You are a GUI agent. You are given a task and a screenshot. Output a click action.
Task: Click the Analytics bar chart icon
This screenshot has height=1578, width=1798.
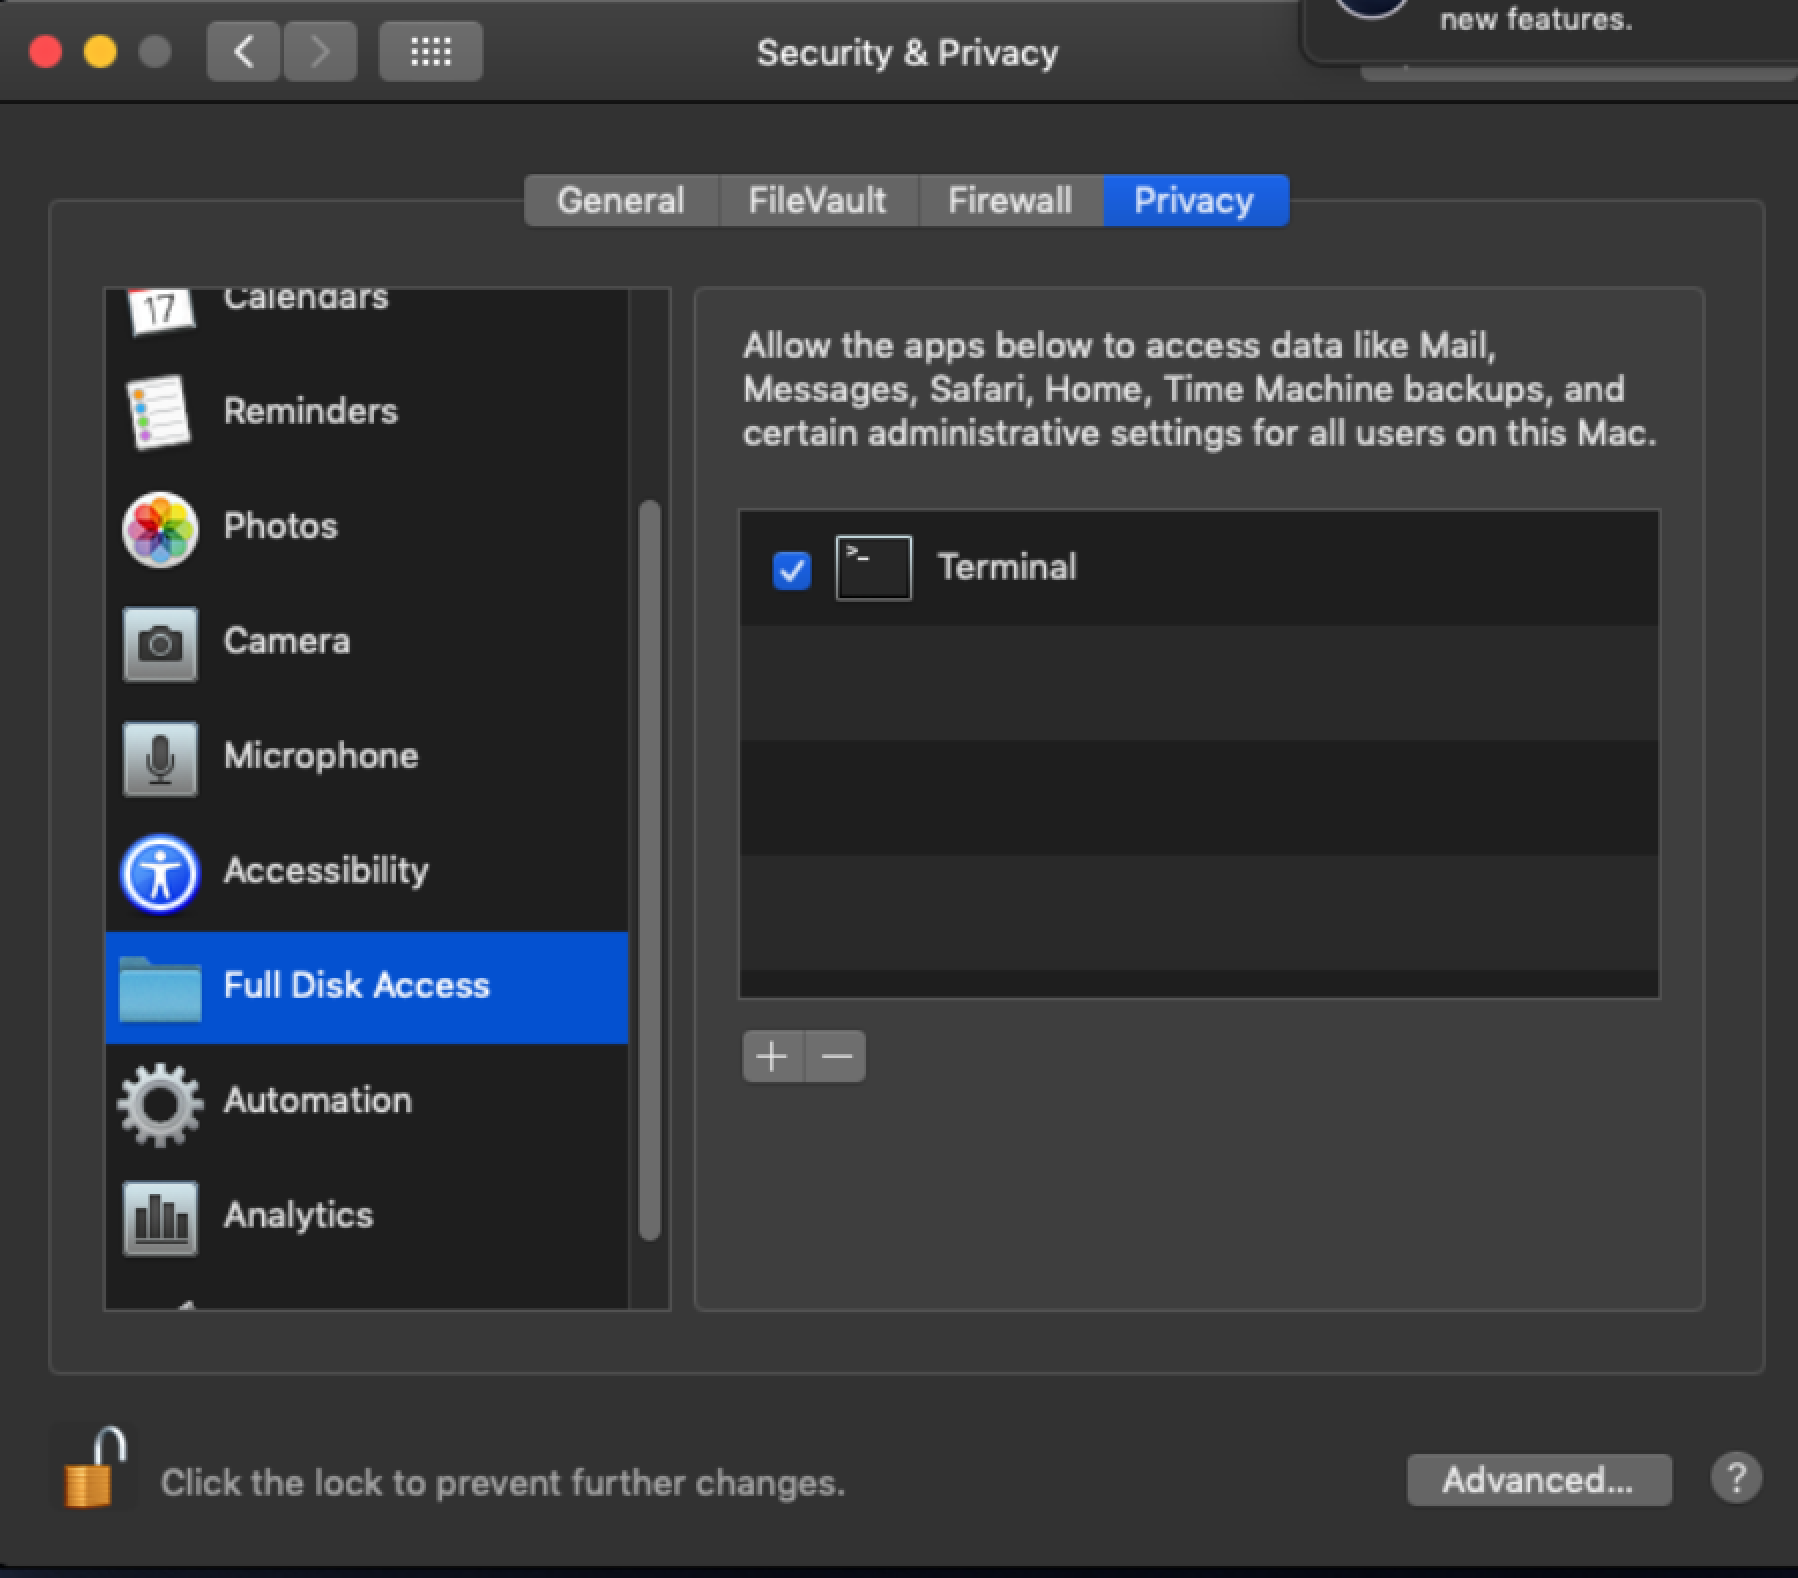(x=160, y=1219)
